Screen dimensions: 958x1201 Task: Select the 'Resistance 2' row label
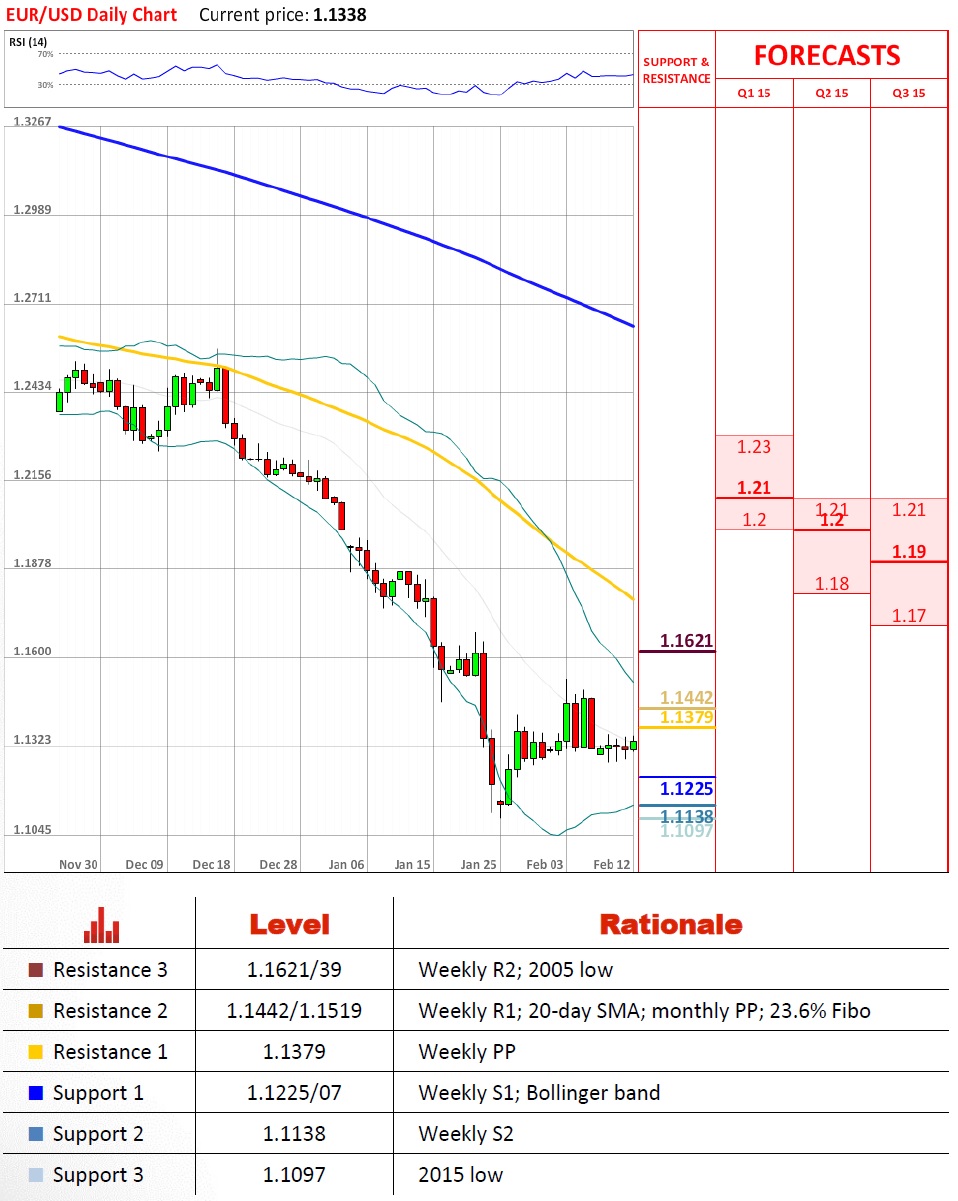pos(110,1011)
